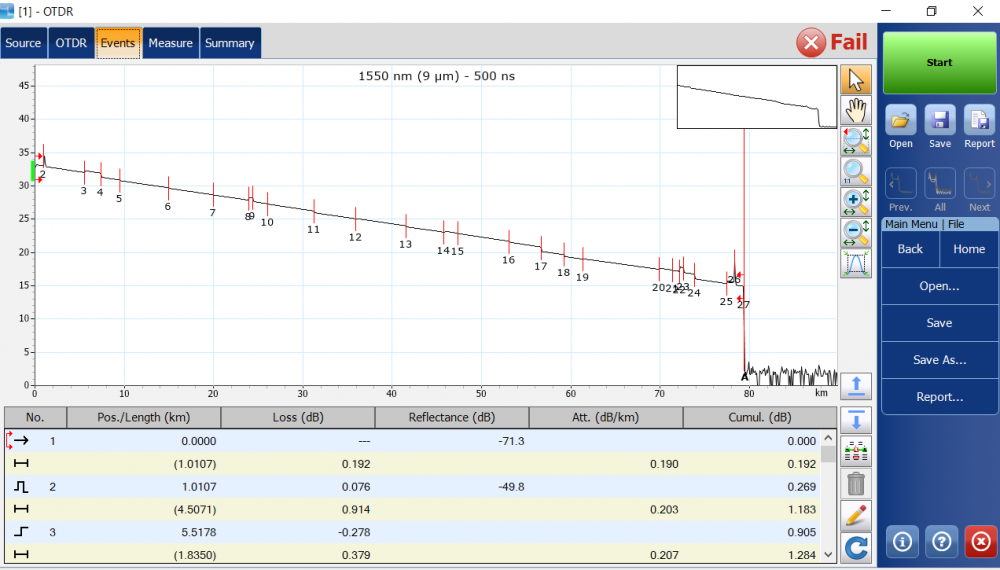Activate the hand pan tool
This screenshot has width=1000, height=570.
(x=856, y=110)
